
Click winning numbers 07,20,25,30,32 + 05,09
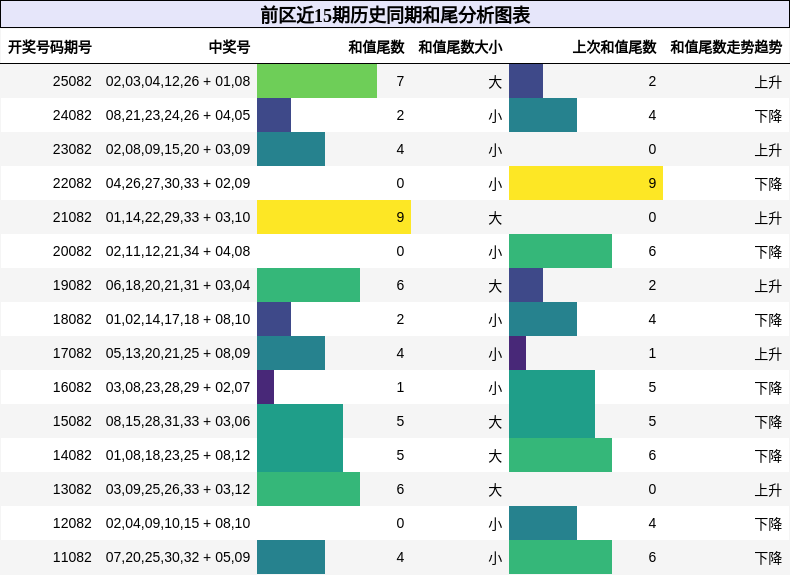click(x=178, y=557)
